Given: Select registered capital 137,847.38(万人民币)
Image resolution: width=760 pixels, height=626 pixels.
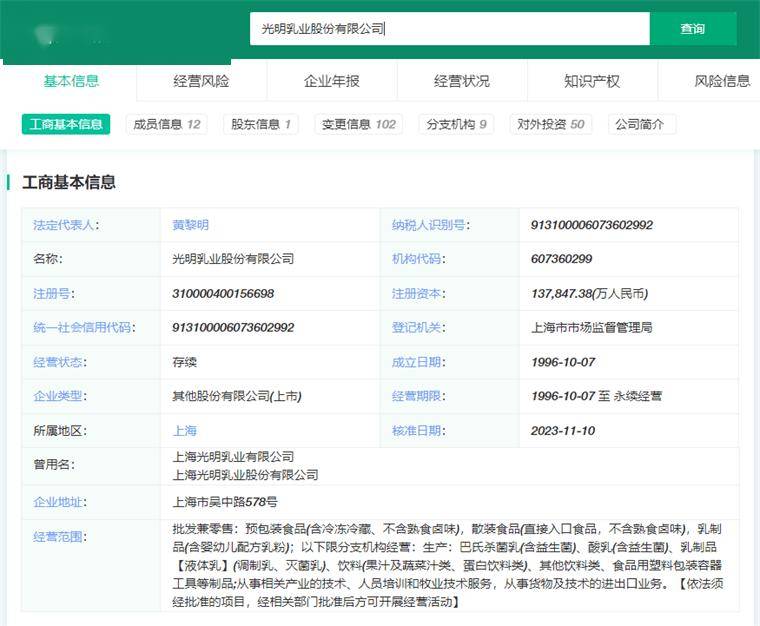Looking at the screenshot, I should point(589,294).
